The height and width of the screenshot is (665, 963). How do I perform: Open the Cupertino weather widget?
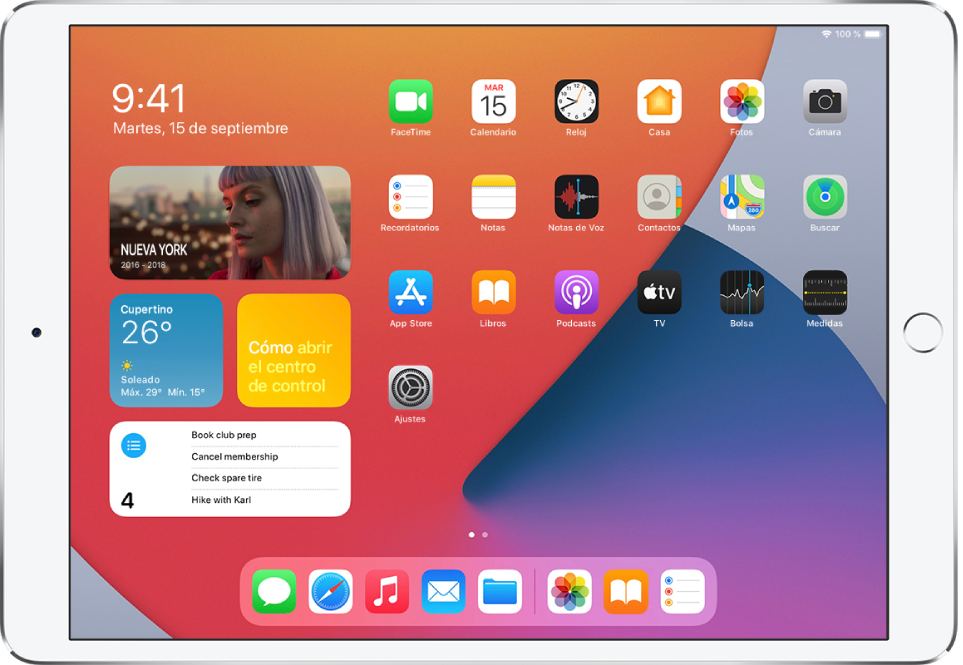point(166,350)
